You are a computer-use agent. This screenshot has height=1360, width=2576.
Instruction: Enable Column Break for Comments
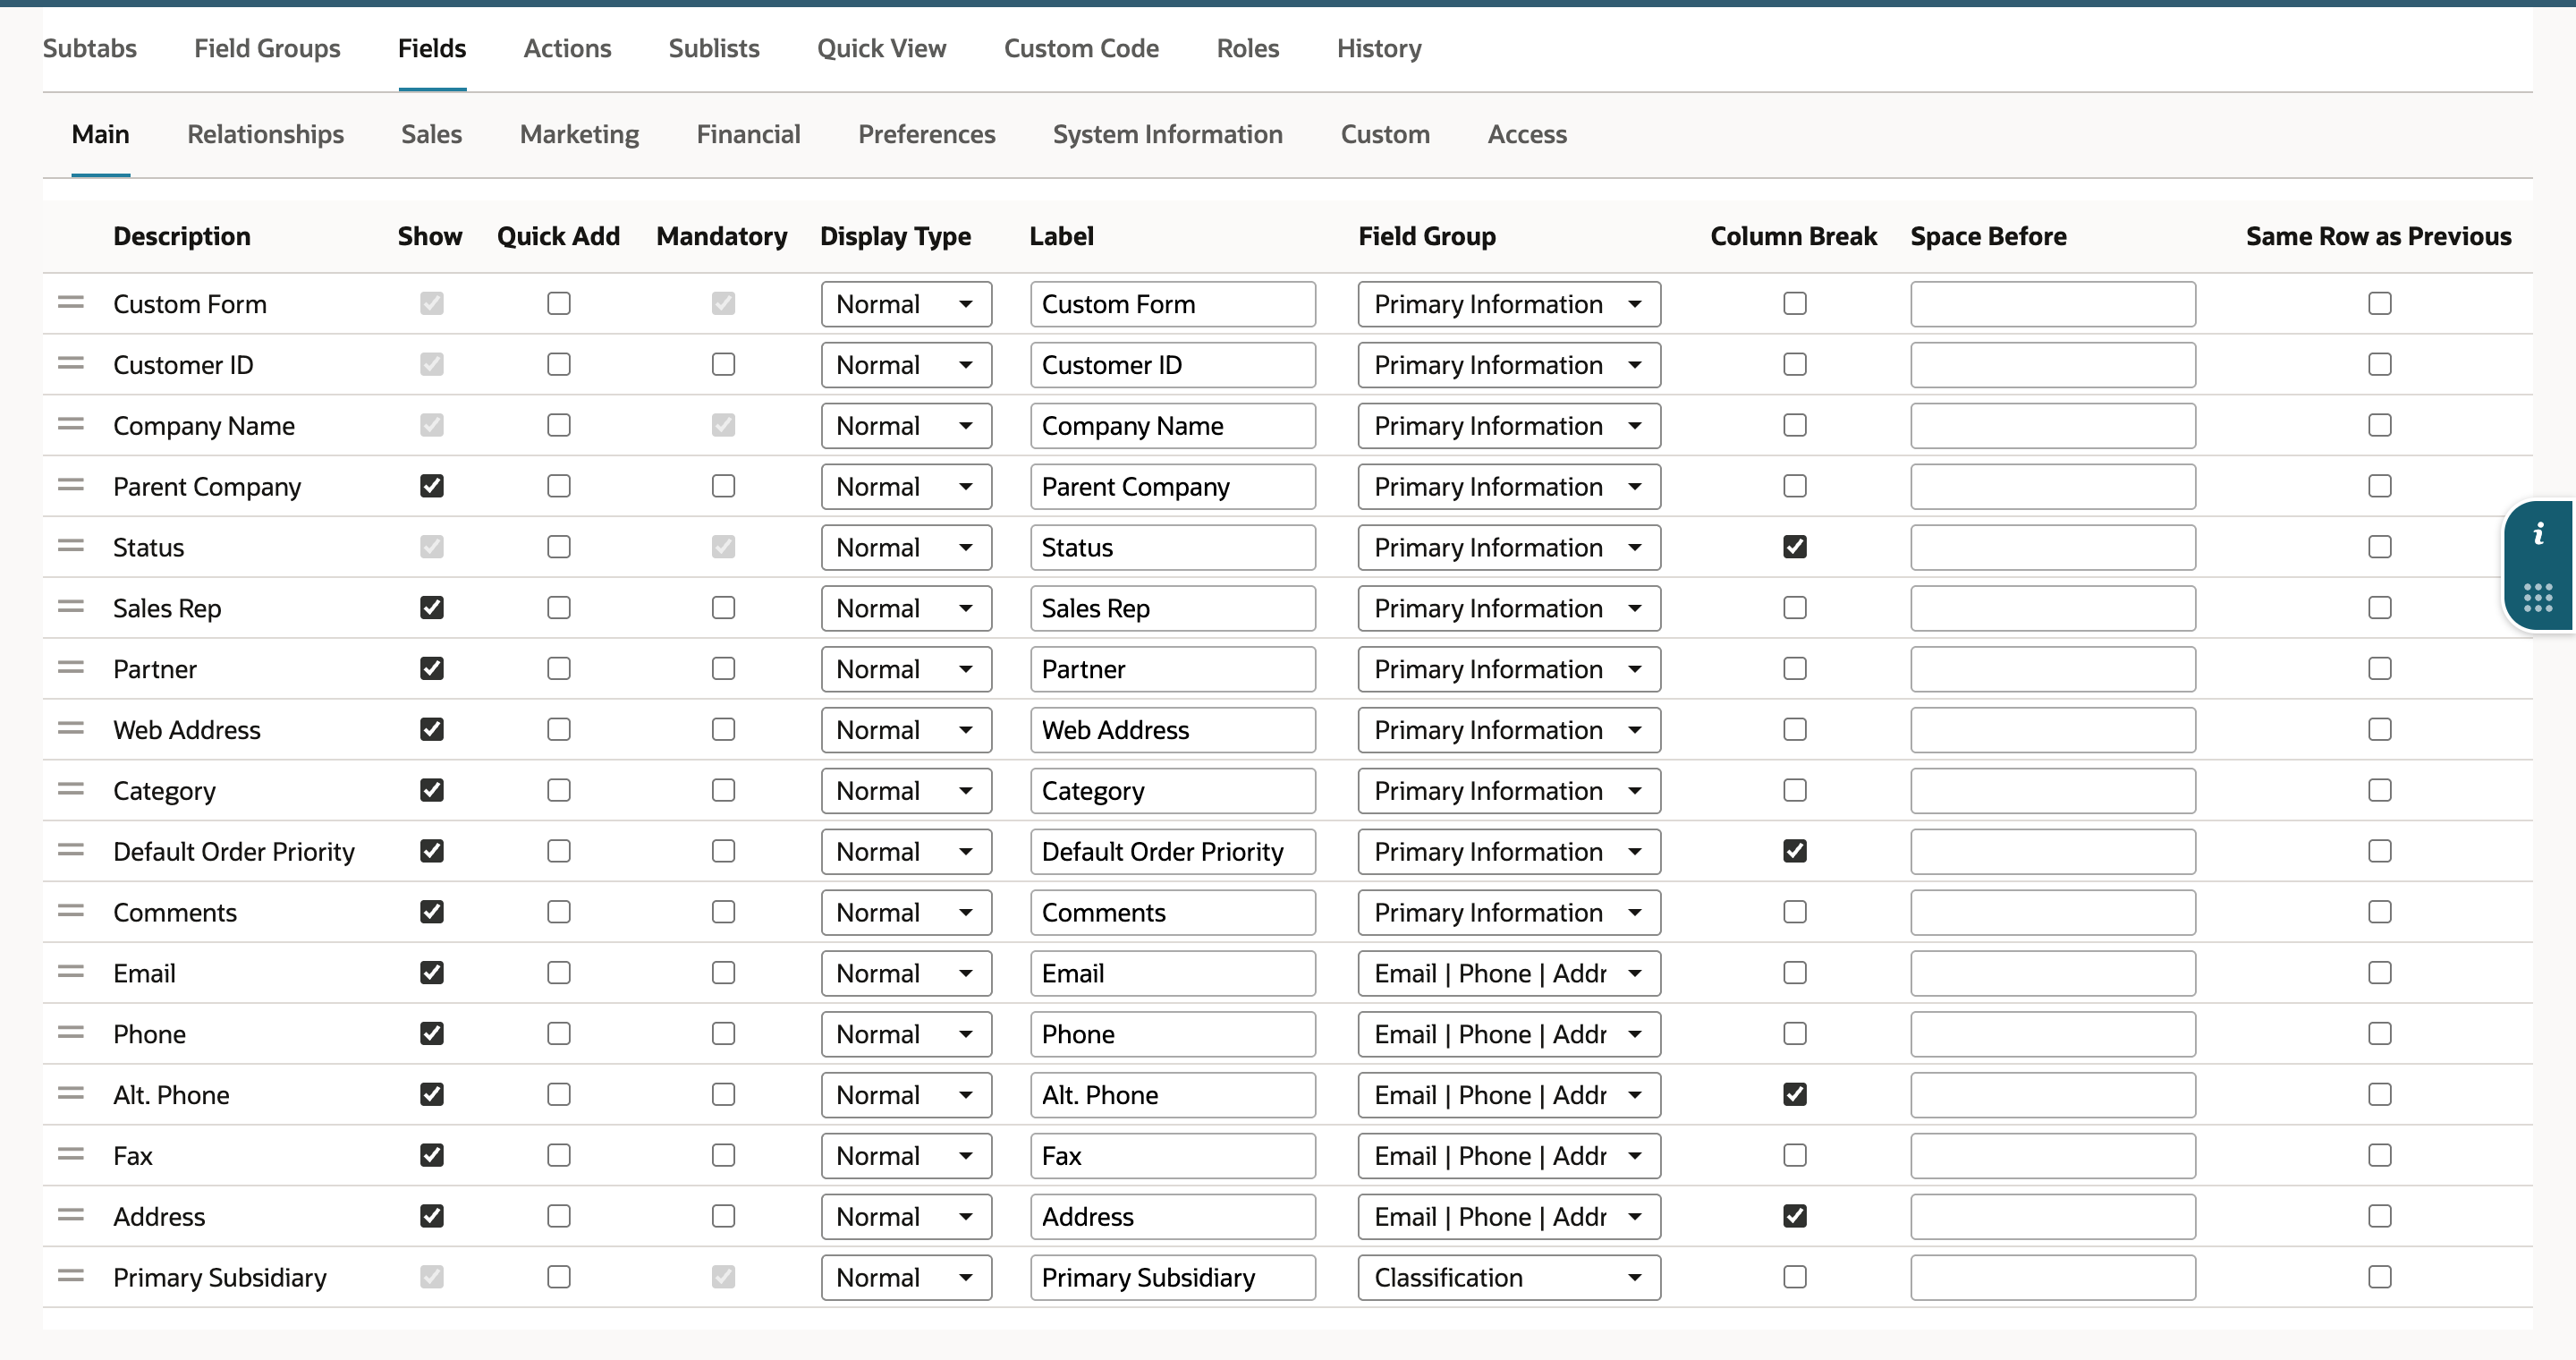pyautogui.click(x=1795, y=912)
